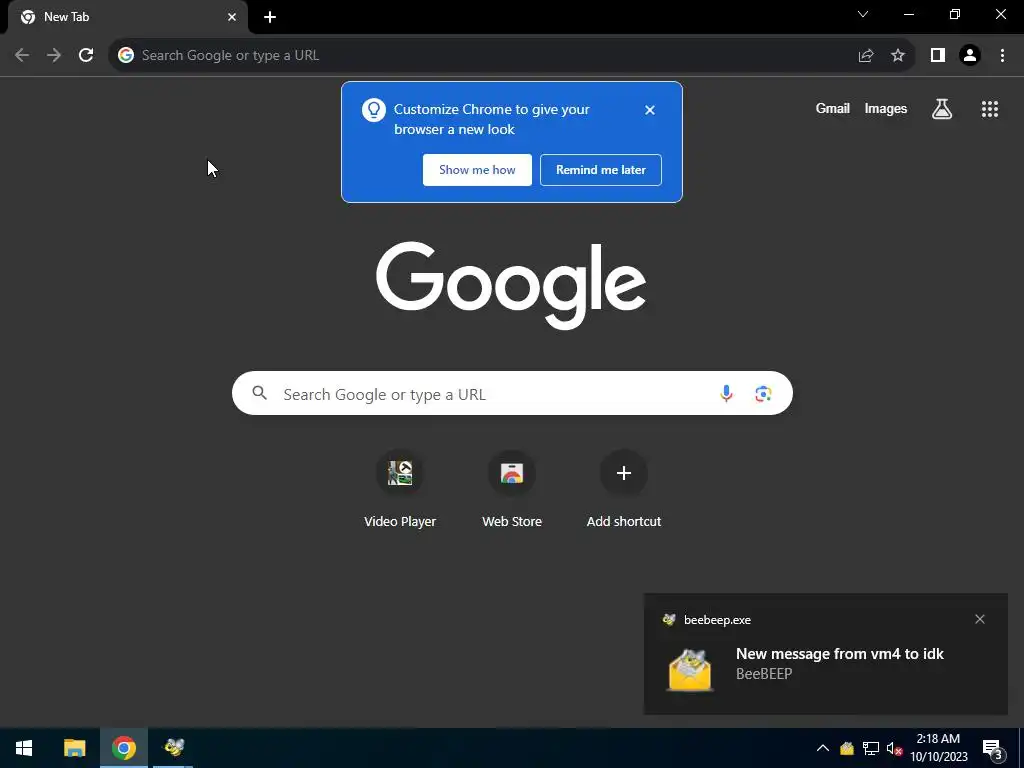Bookmark this tab with the star icon
1024x768 pixels.
898,56
